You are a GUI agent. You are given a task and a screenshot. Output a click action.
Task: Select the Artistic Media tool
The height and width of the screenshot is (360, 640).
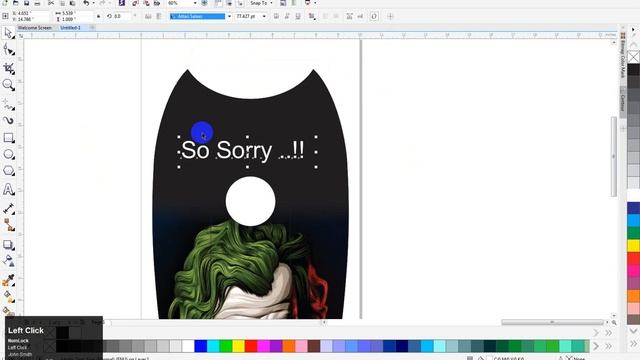click(8, 120)
